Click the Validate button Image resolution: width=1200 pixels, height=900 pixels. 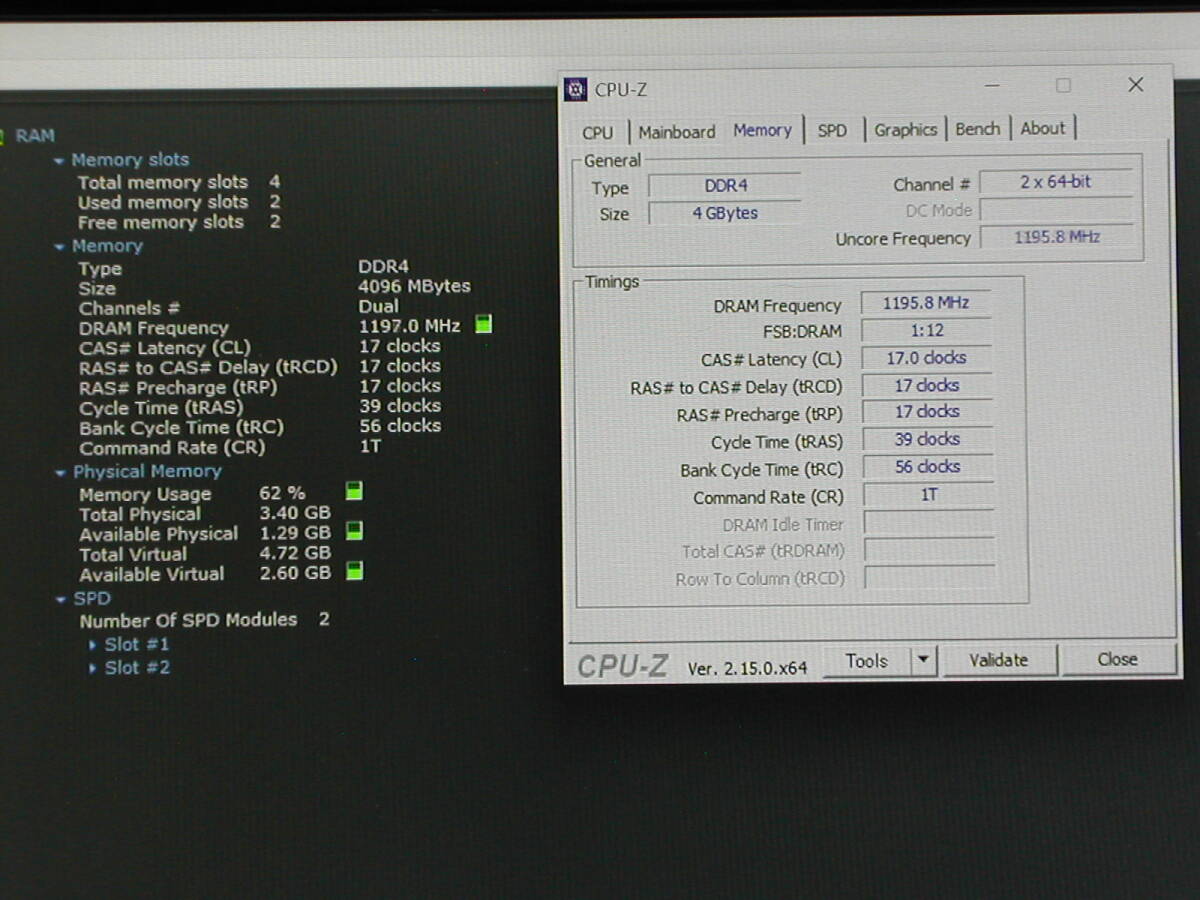coord(998,660)
